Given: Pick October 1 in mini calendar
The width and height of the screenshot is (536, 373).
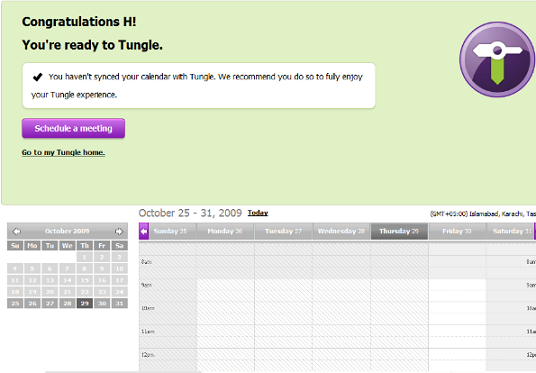Looking at the screenshot, I should [x=85, y=257].
